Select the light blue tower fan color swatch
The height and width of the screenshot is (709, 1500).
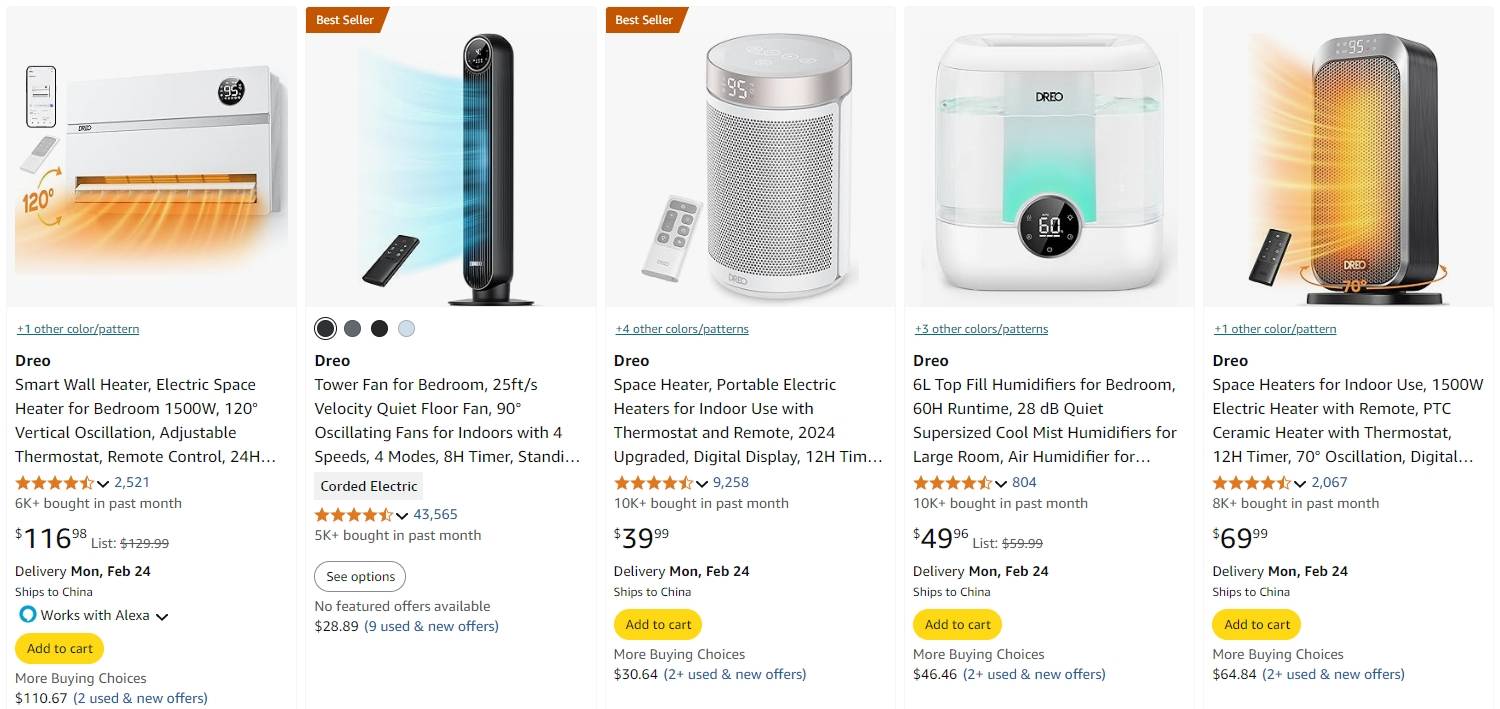[x=406, y=329]
